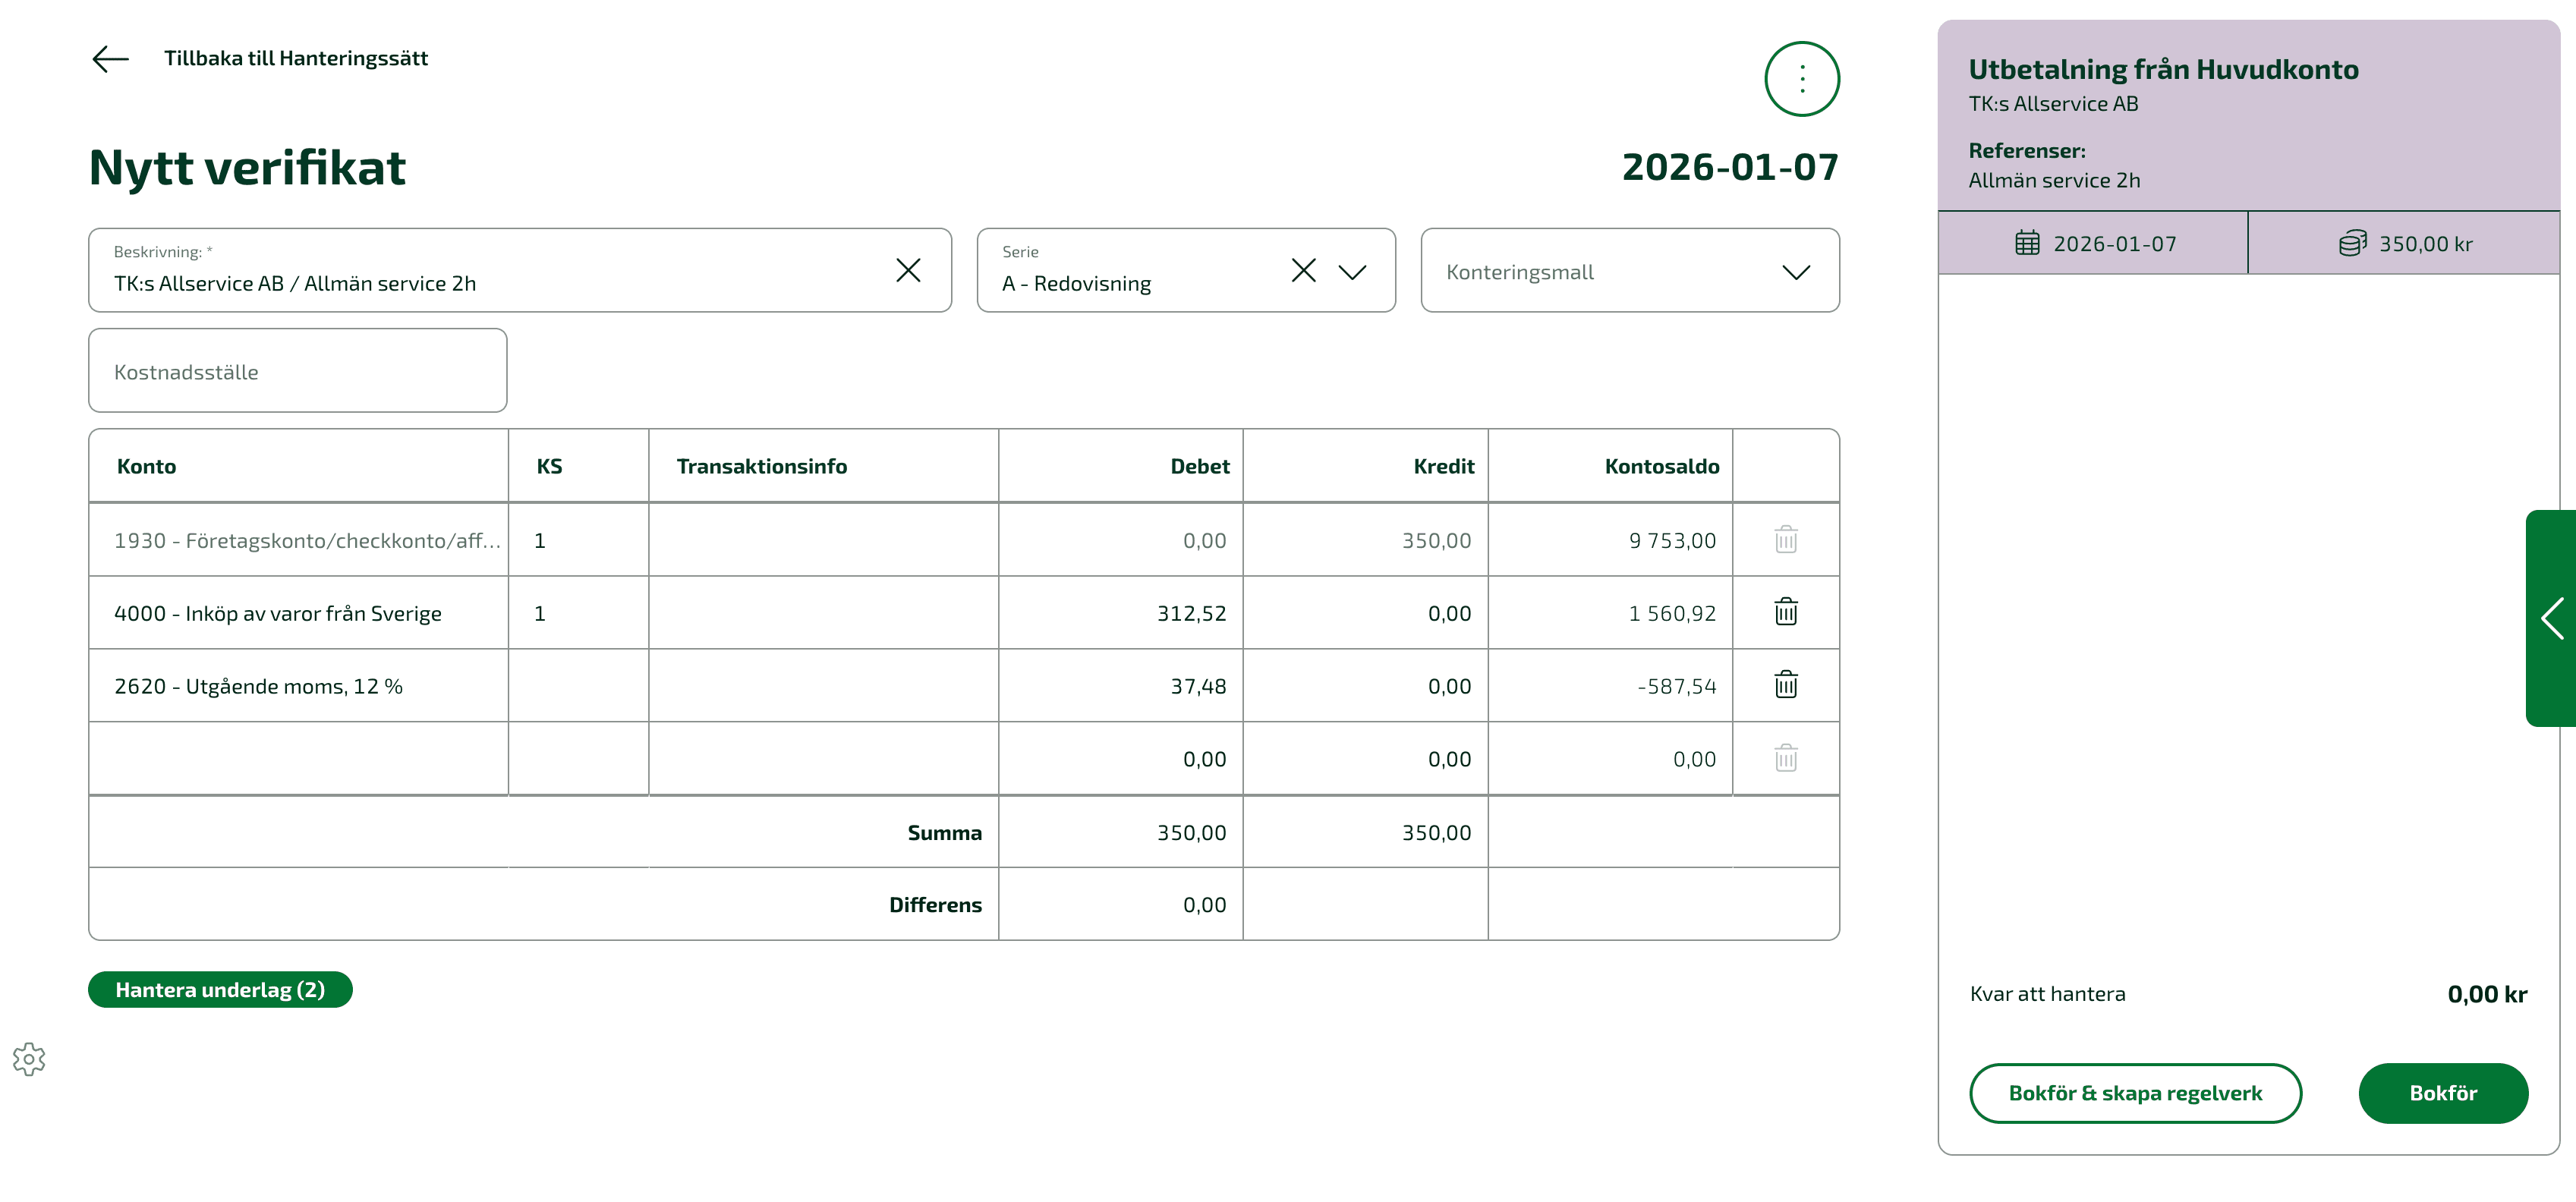Click the 1930 - Företagskonto account cell
Viewport: 2576px width, 1202px height.
click(299, 540)
